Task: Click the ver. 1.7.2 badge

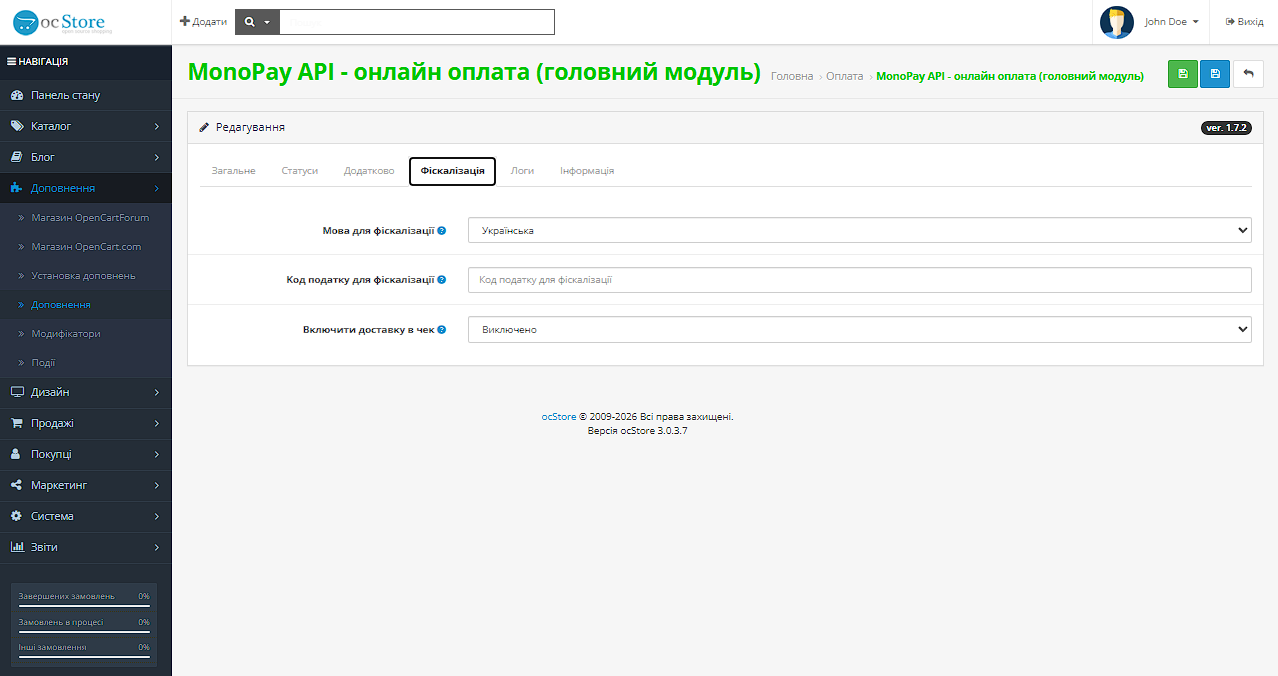Action: (x=1226, y=128)
